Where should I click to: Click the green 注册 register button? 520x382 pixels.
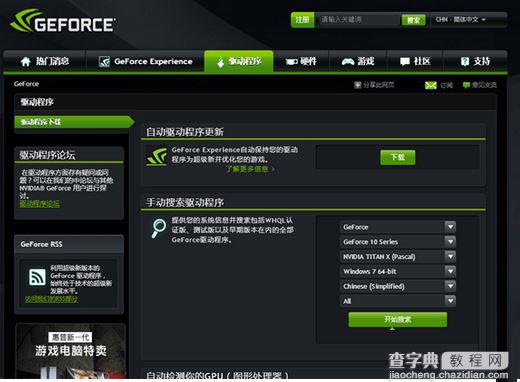302,20
